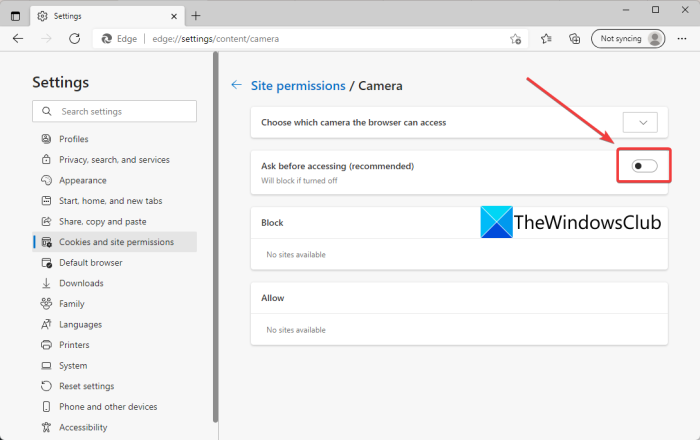Click the search magnifier icon in settings

(x=46, y=111)
